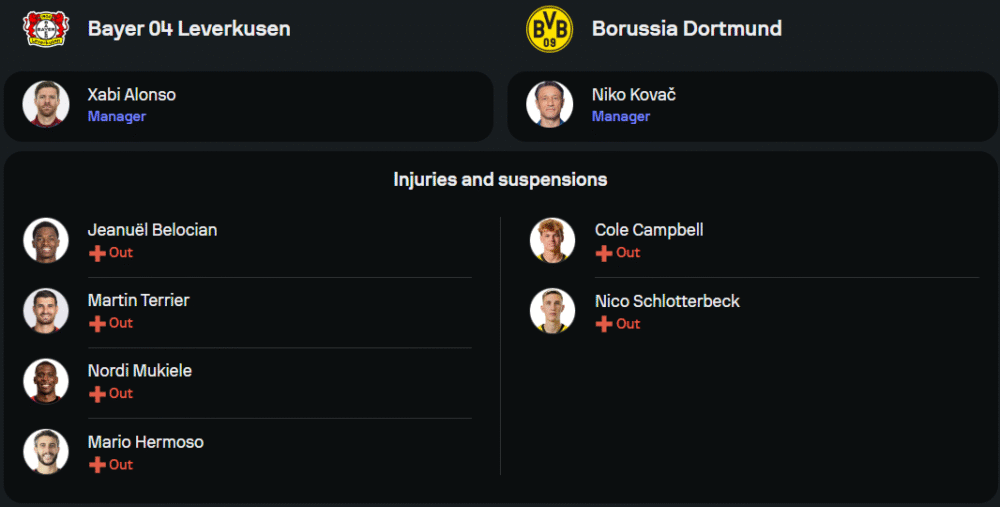Select Mario Hermoso's player avatar
Image resolution: width=1000 pixels, height=507 pixels.
coord(46,452)
